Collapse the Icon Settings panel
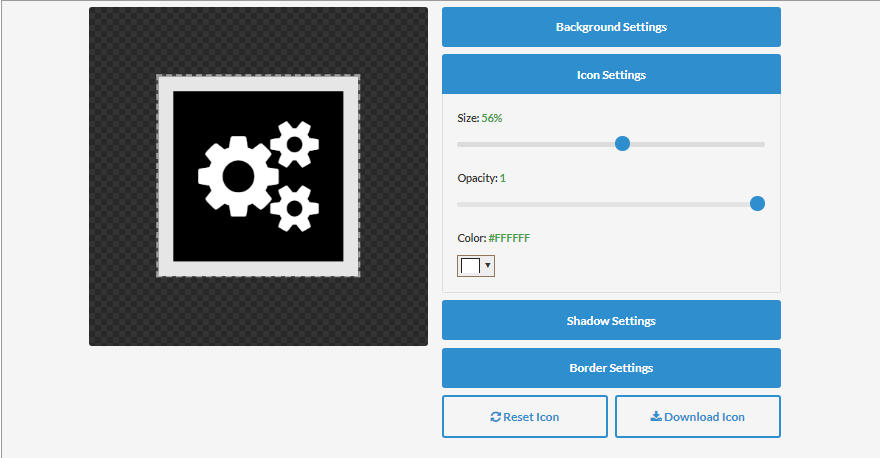This screenshot has height=458, width=880. tap(611, 75)
